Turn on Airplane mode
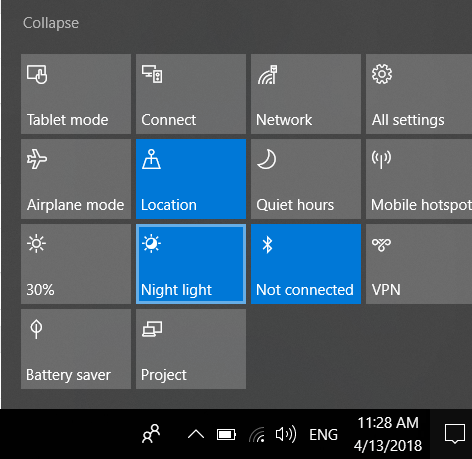472x459 pixels. point(76,179)
